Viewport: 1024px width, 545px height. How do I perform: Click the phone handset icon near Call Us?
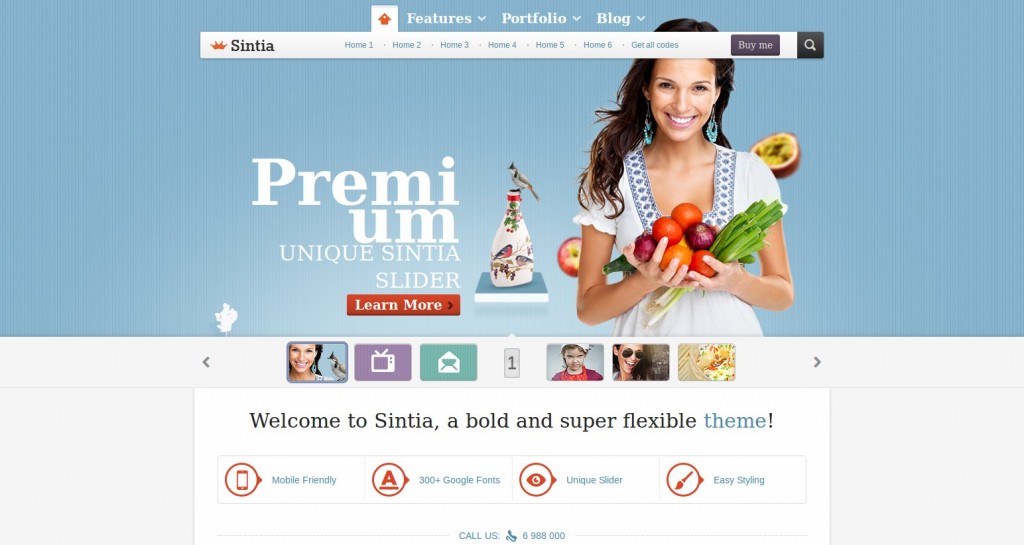[x=511, y=536]
